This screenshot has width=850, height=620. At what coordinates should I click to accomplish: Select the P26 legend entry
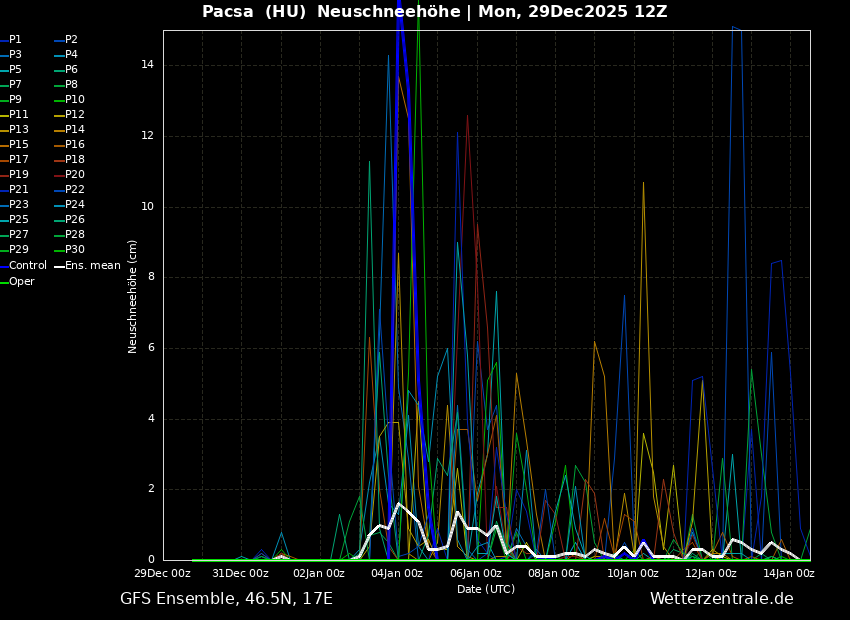pos(74,220)
